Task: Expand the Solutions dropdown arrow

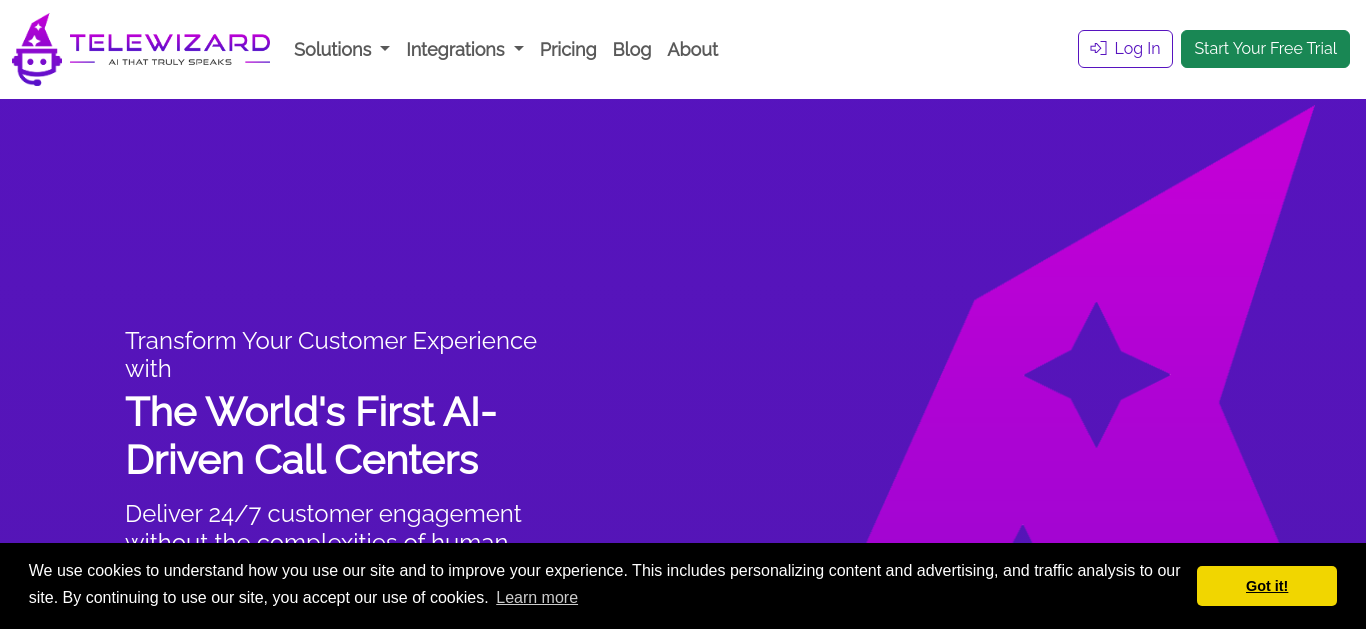Action: pos(385,50)
